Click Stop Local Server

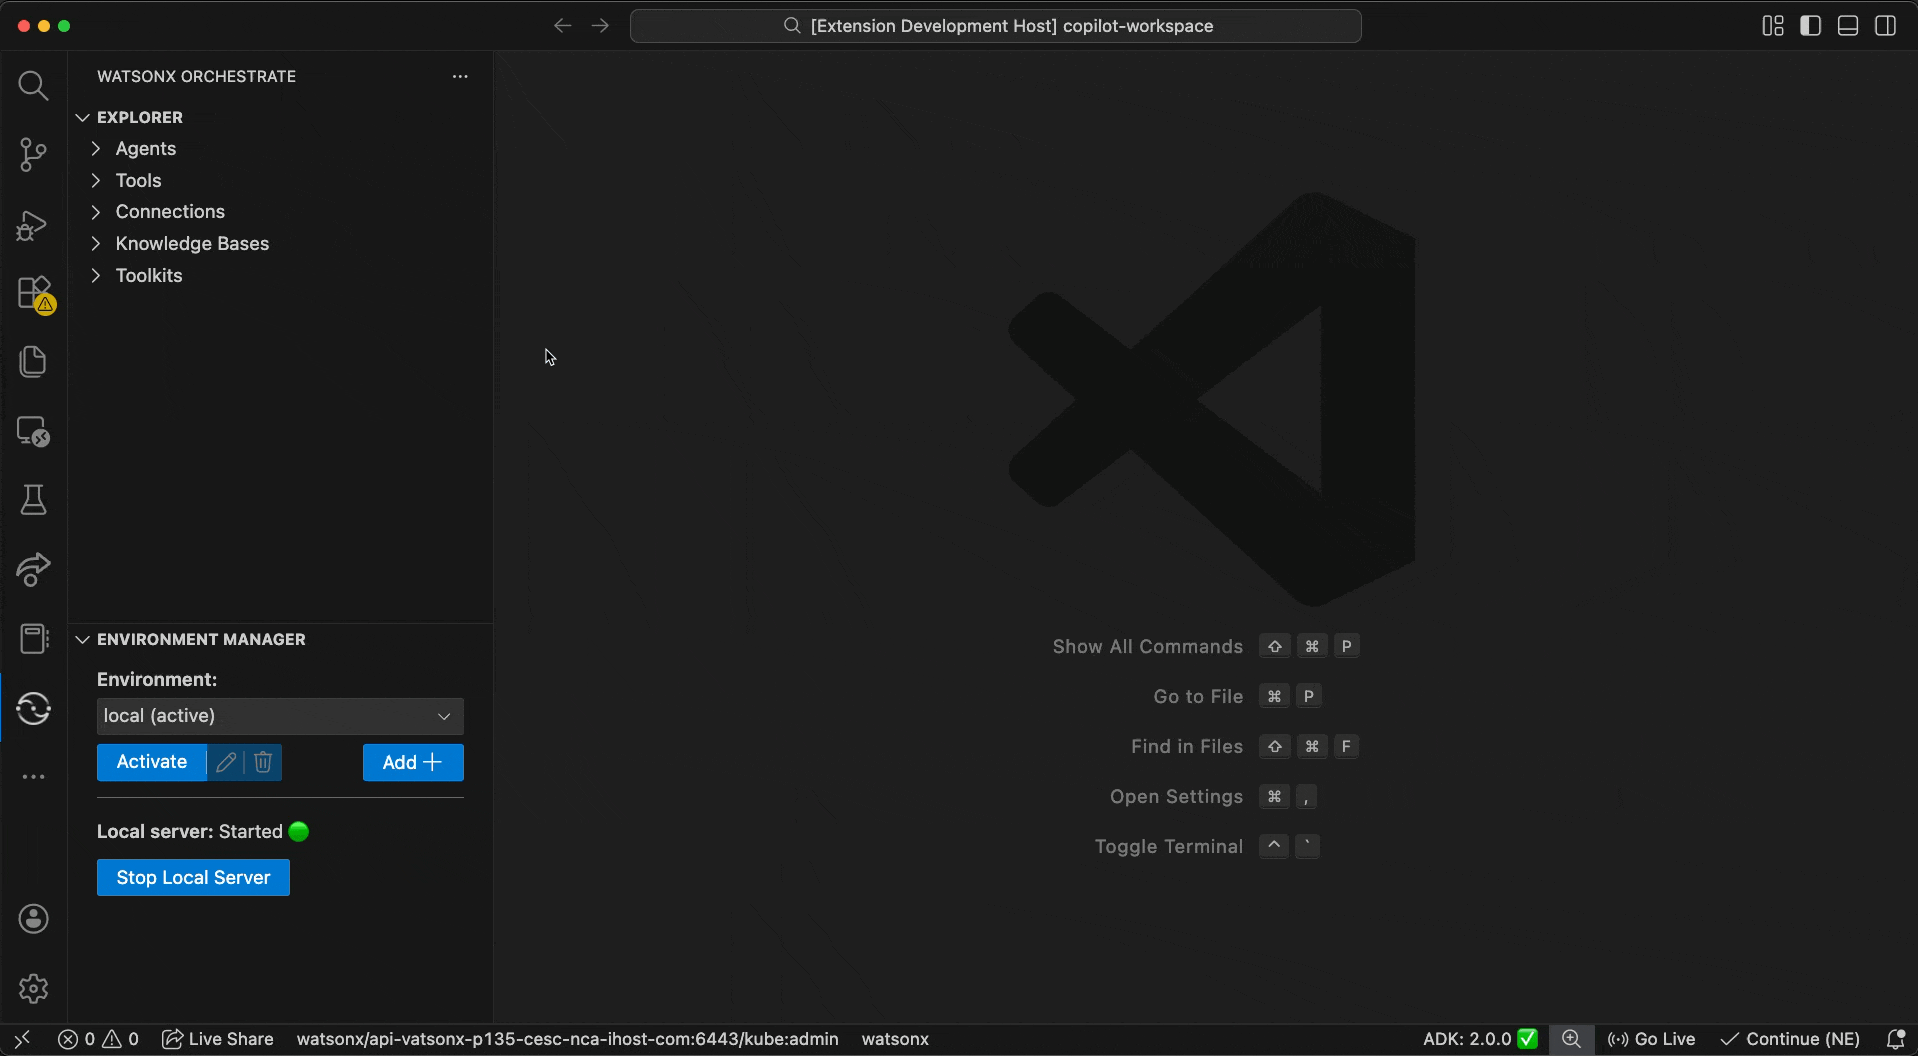[x=192, y=877]
